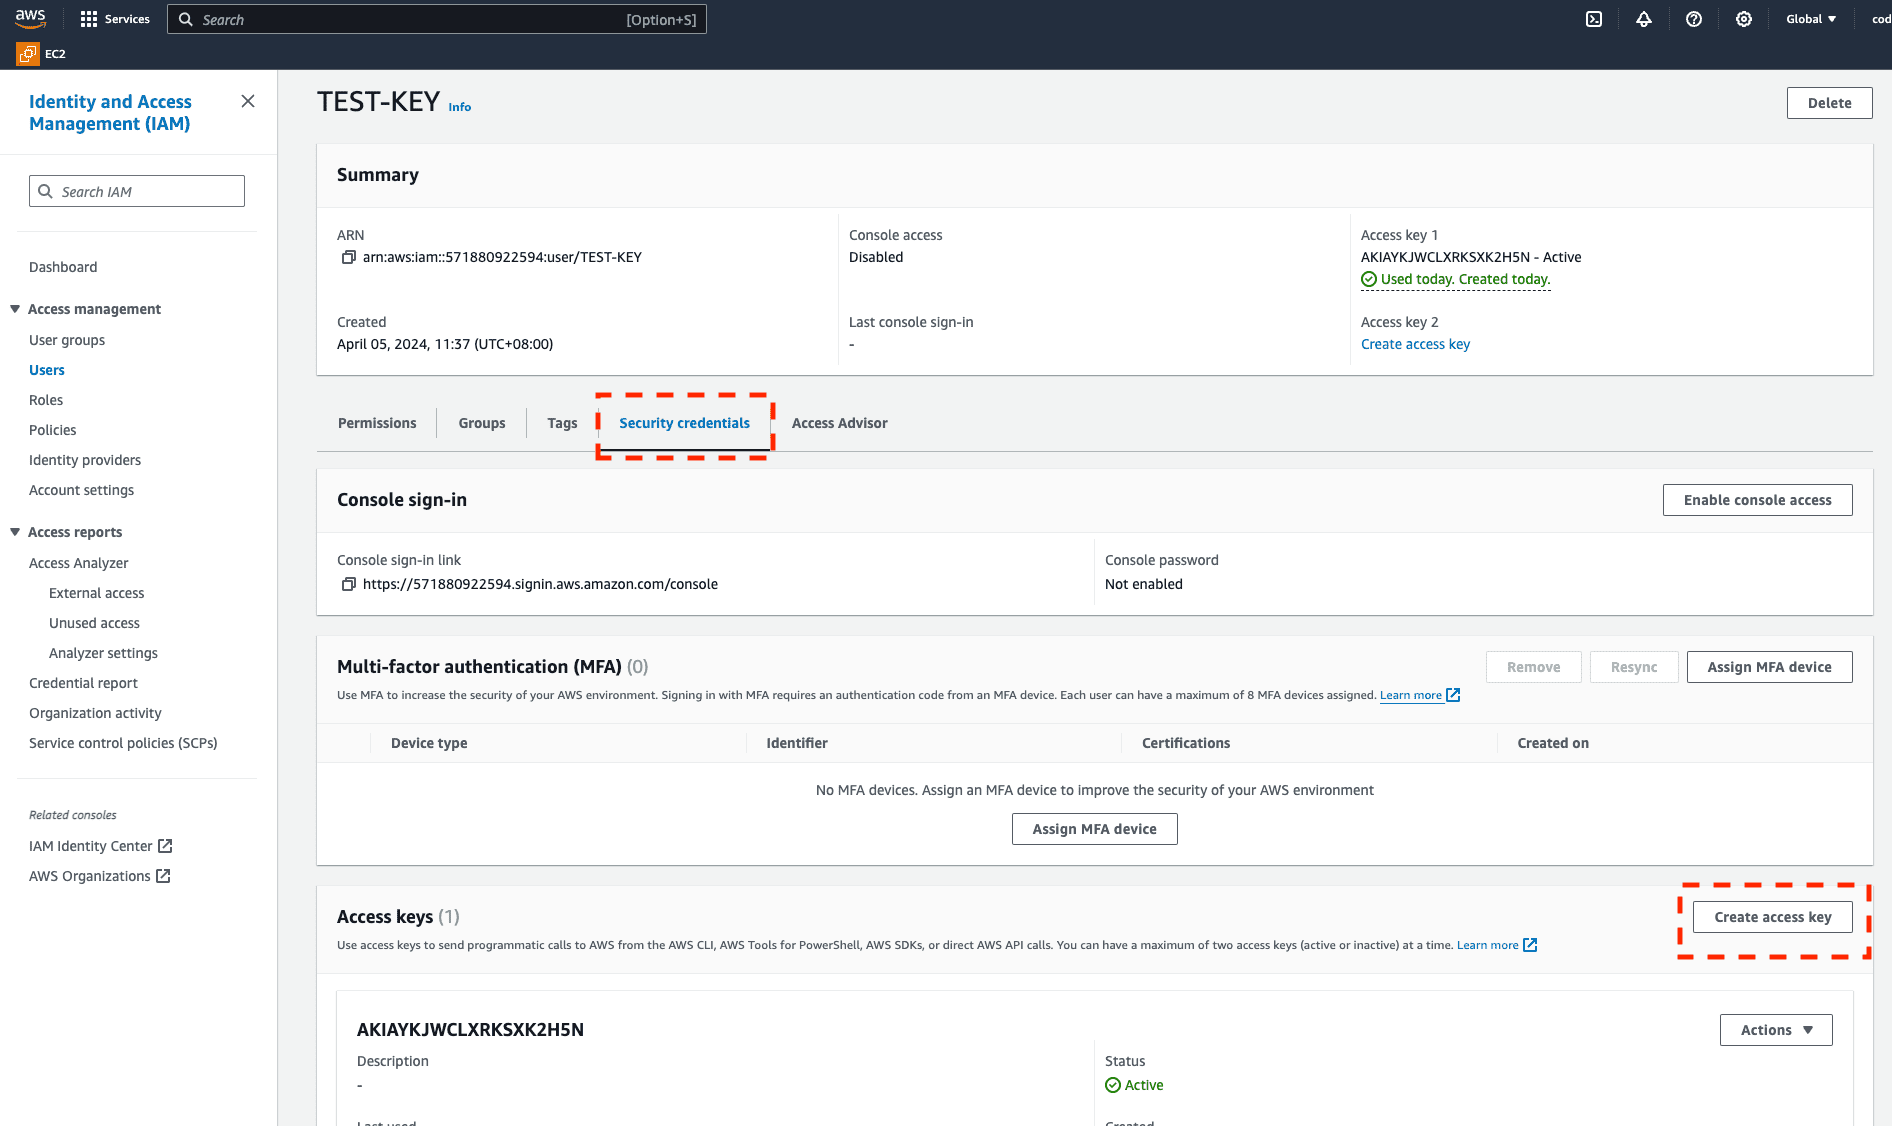Click the disabled Resync button

[1634, 667]
